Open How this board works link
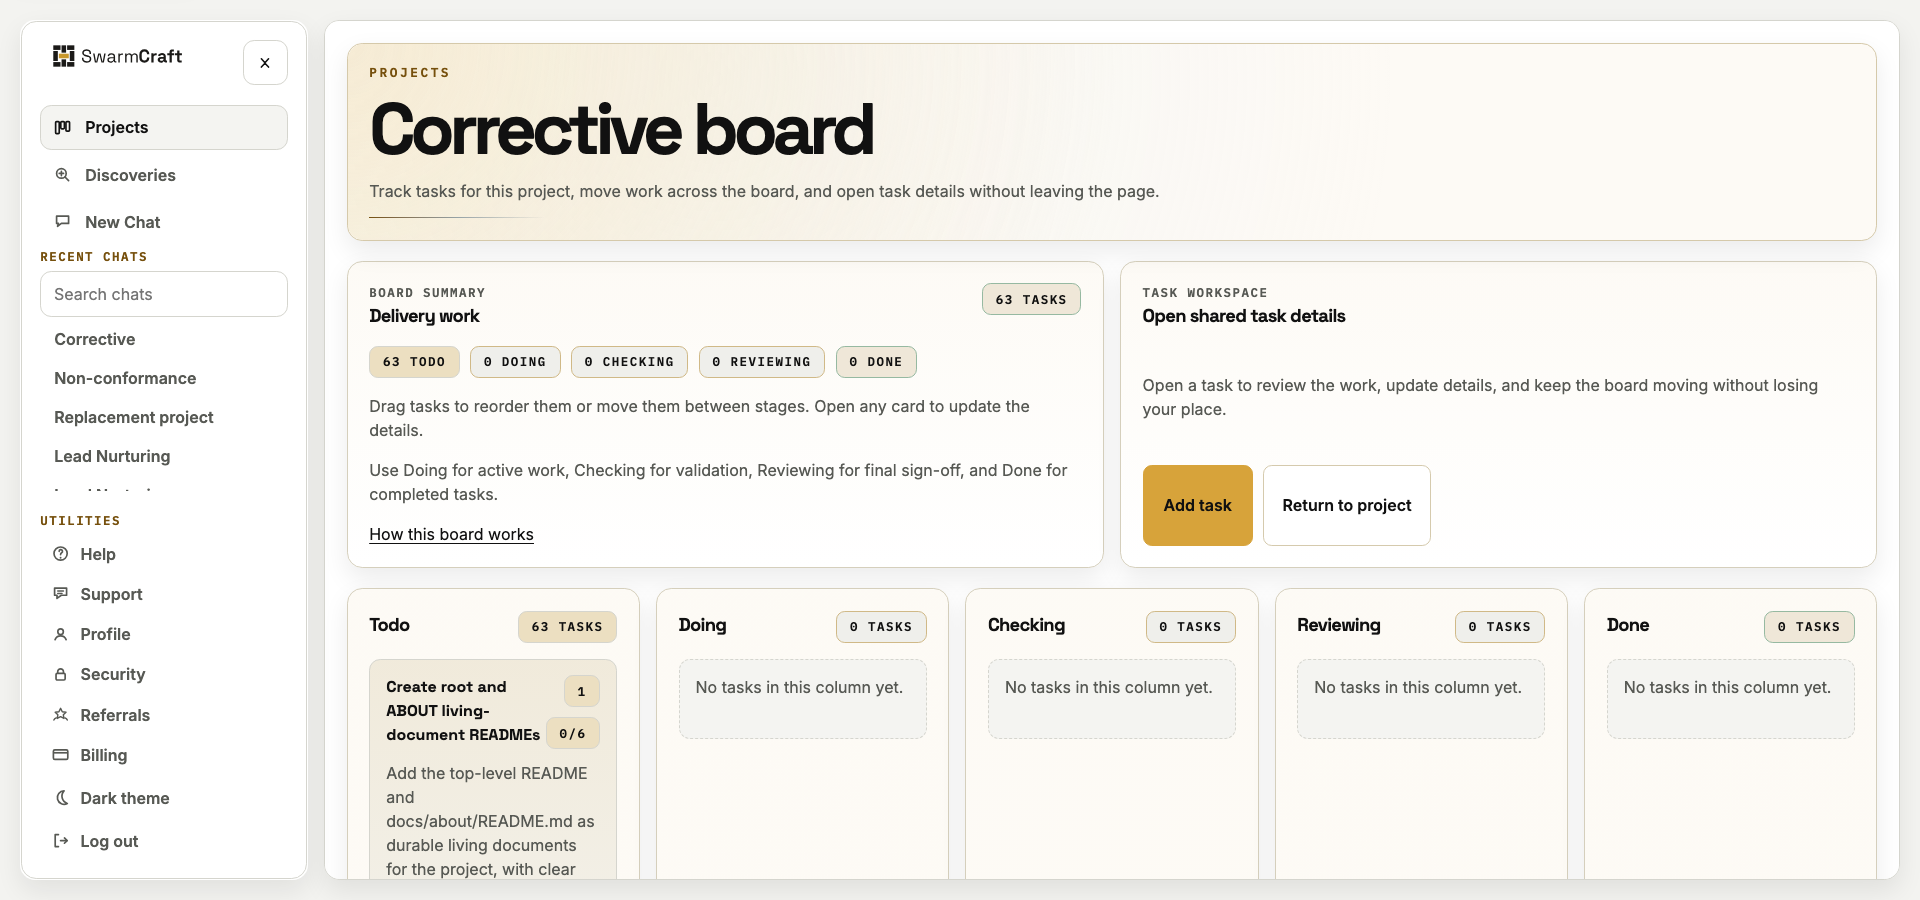The height and width of the screenshot is (900, 1920). pos(451,534)
